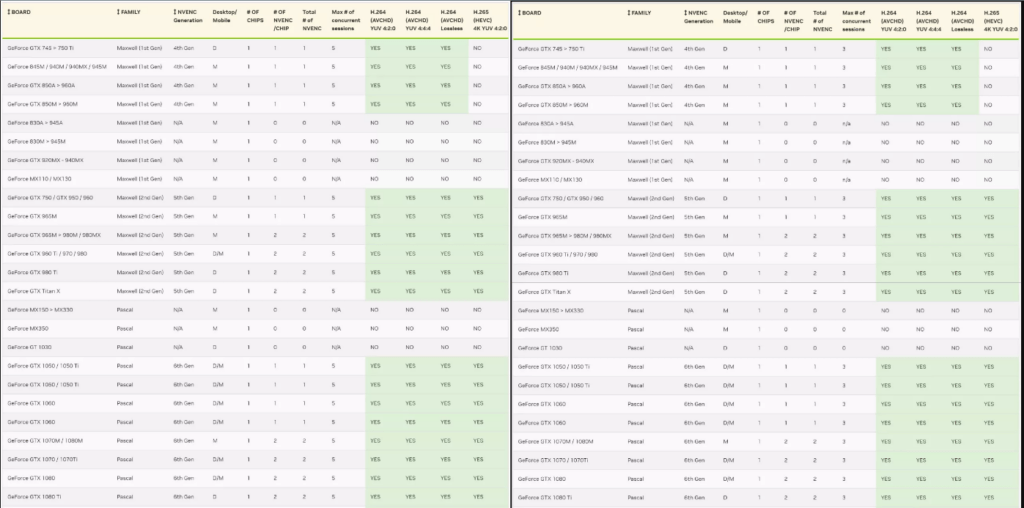Sort right table by NVENC Generation icon
1024x508 pixels.
tap(686, 12)
